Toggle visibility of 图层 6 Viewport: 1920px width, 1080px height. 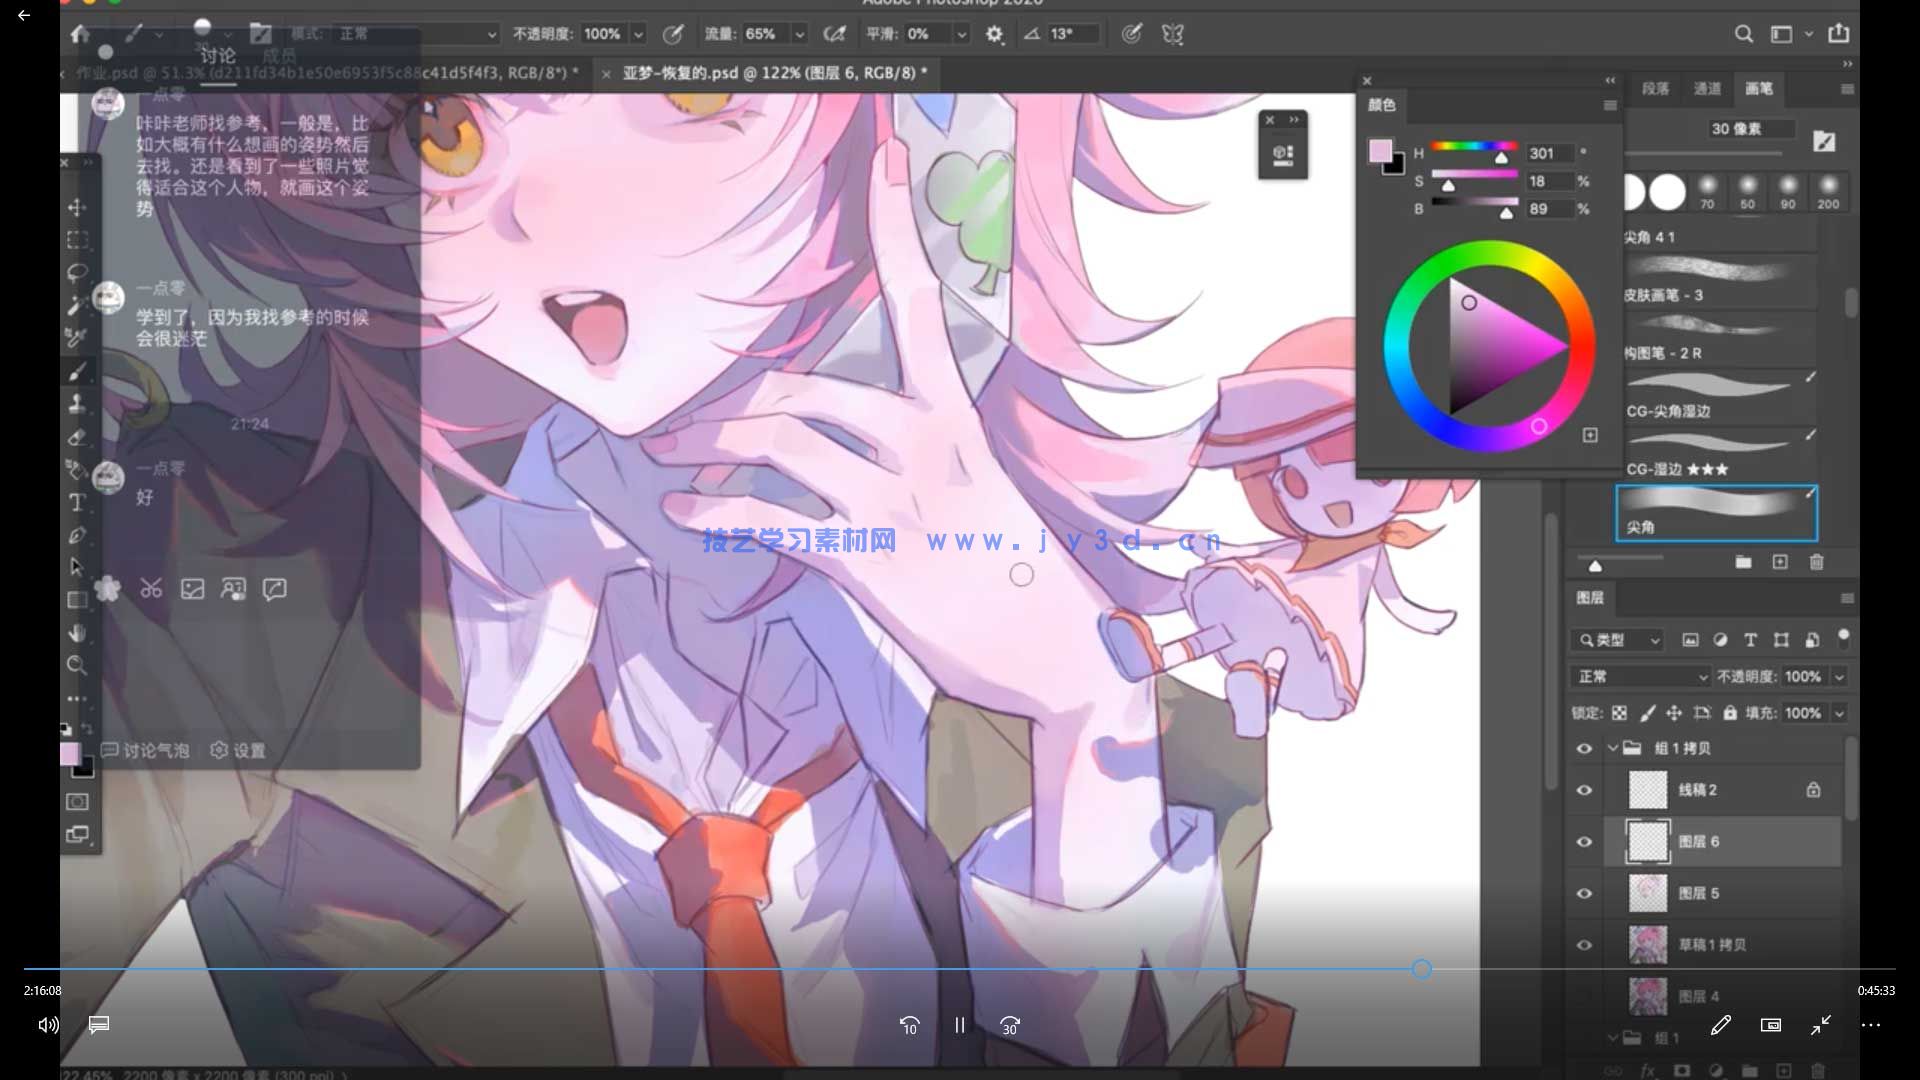pyautogui.click(x=1584, y=842)
